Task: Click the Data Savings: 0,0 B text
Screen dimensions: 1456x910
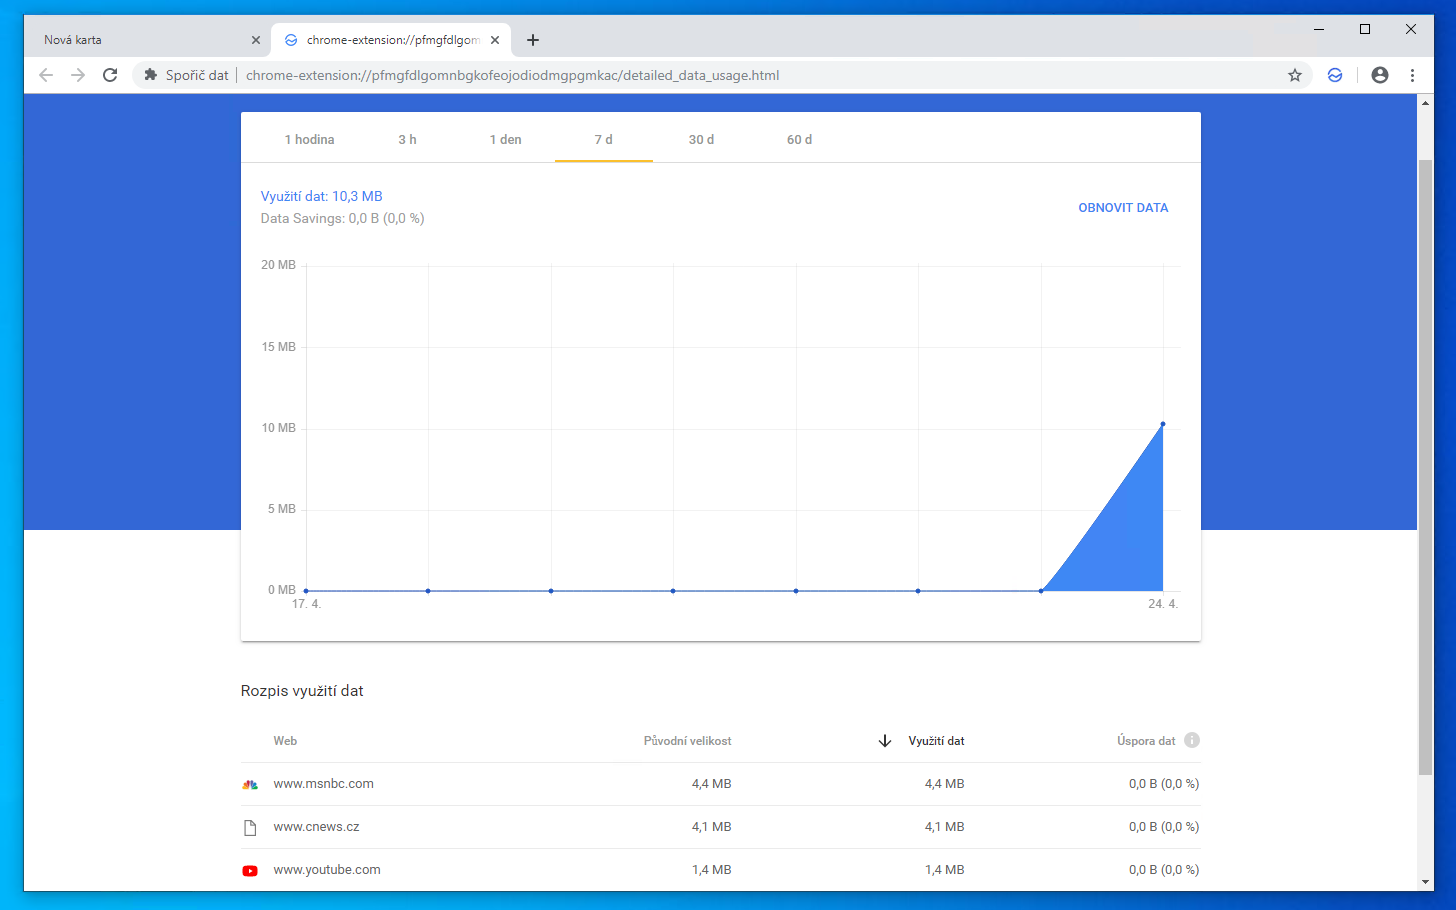Action: pyautogui.click(x=343, y=218)
